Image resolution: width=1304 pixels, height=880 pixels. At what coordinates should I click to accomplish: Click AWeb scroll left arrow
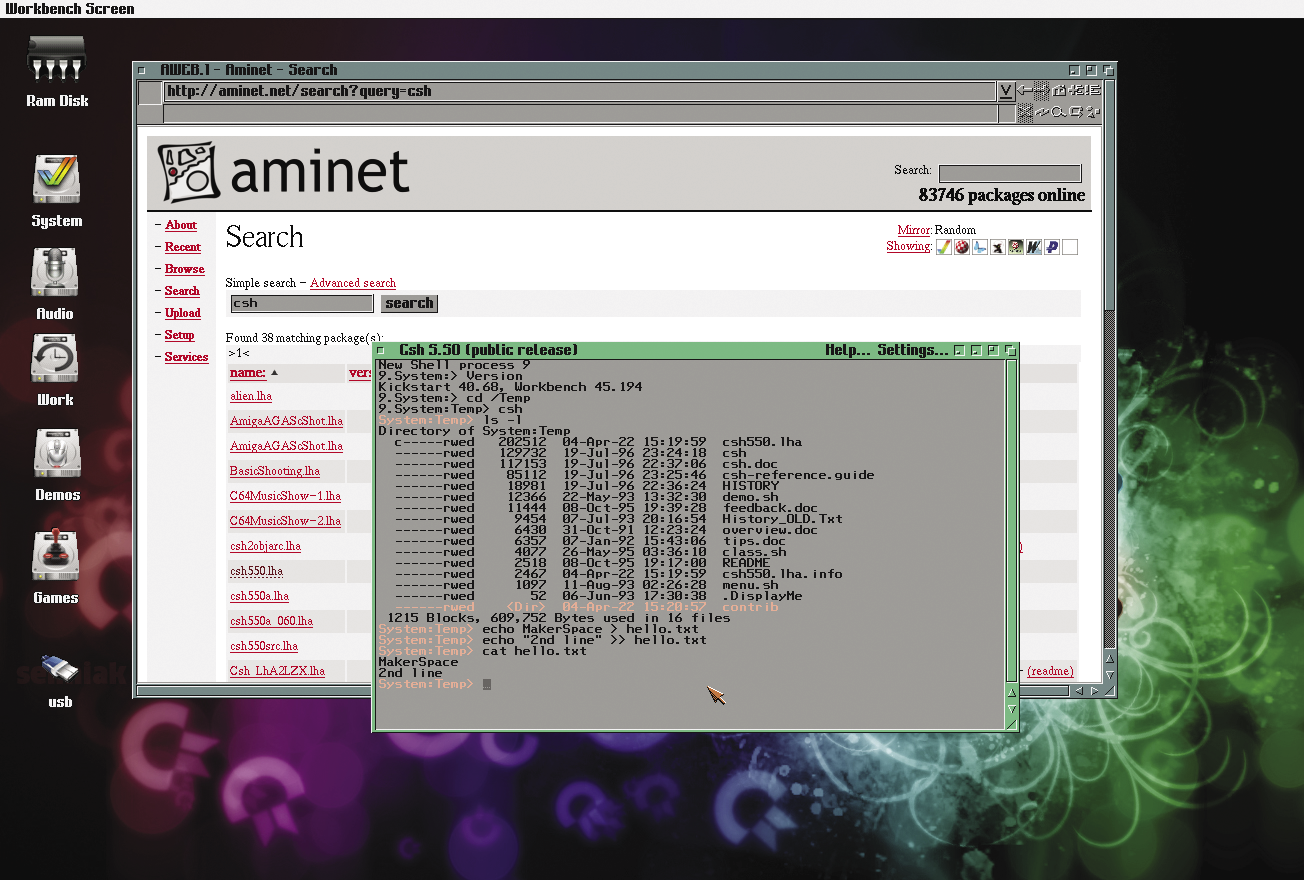[1078, 691]
